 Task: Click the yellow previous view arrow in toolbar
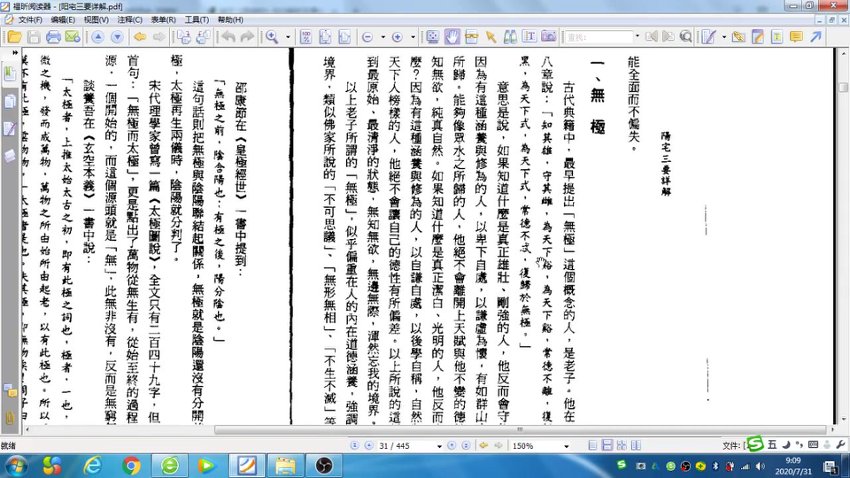click(140, 37)
